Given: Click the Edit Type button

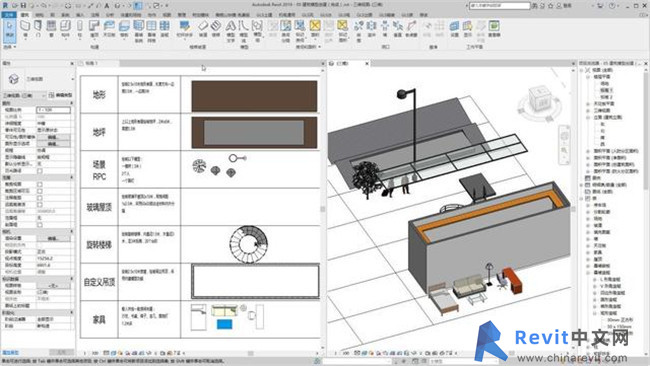Looking at the screenshot, I should coord(61,95).
